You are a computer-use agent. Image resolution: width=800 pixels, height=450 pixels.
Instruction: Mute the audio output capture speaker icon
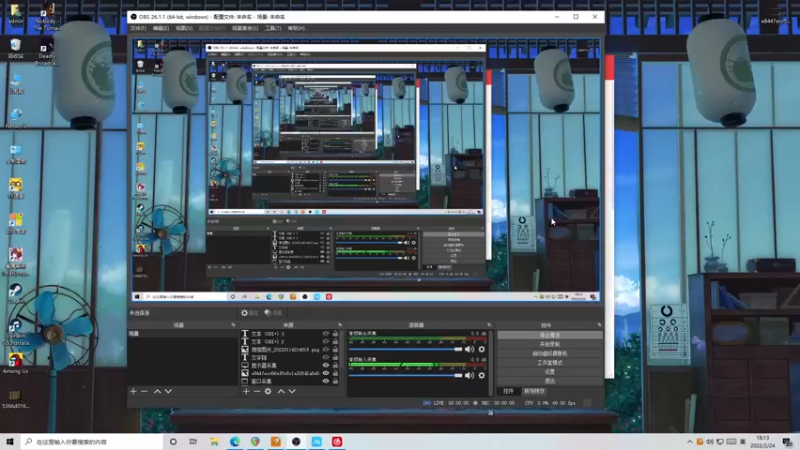point(469,349)
